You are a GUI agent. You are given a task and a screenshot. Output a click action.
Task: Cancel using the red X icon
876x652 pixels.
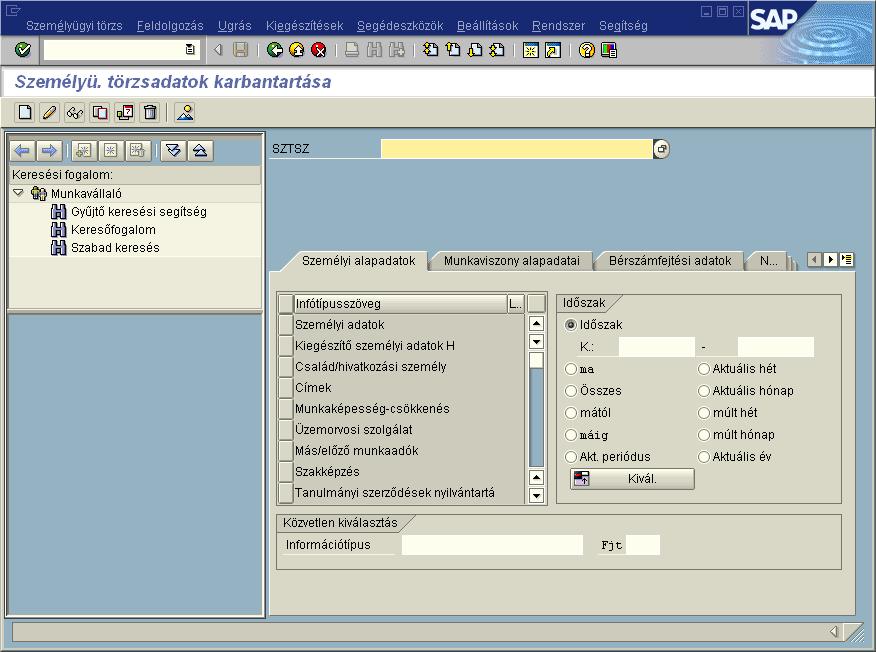[x=318, y=50]
